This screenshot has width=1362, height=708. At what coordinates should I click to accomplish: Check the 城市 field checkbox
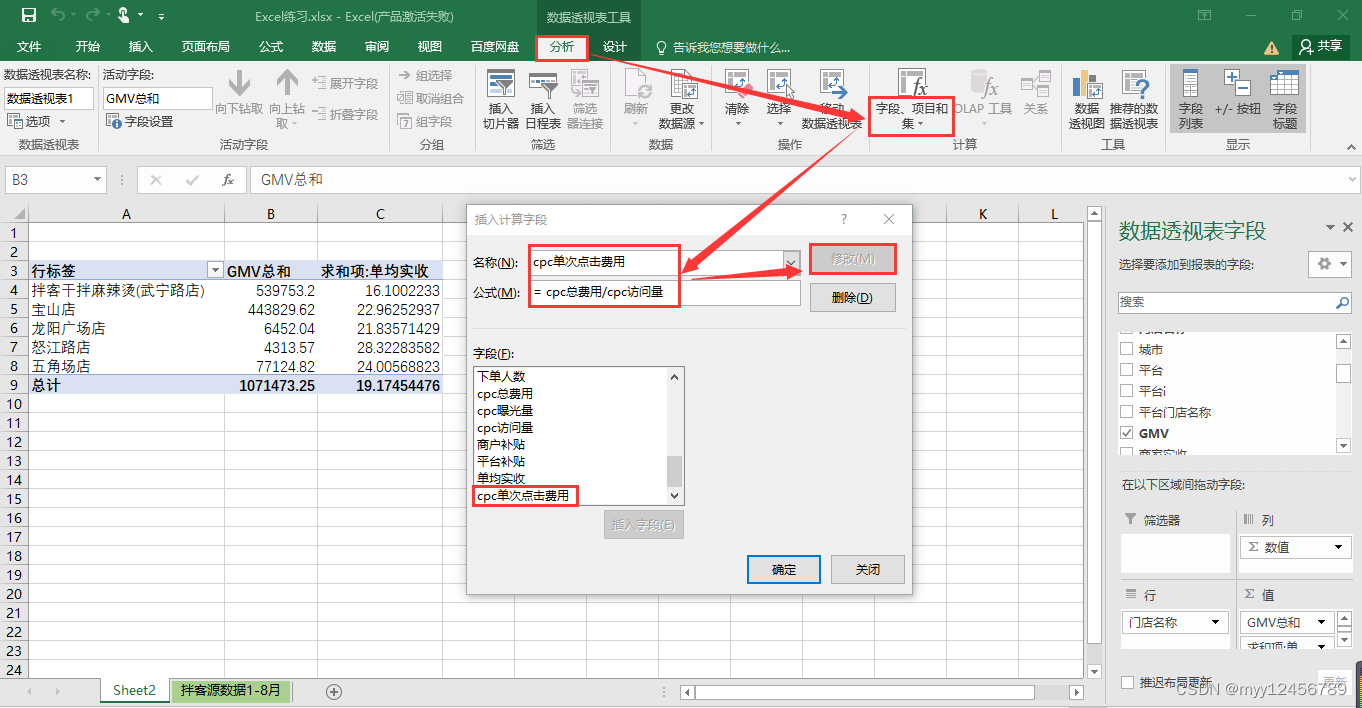pos(1127,349)
